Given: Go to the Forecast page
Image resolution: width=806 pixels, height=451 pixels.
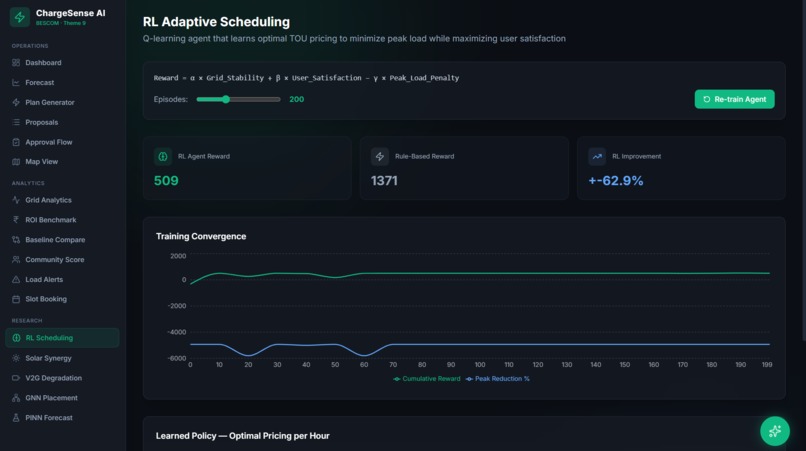Looking at the screenshot, I should pyautogui.click(x=62, y=82).
